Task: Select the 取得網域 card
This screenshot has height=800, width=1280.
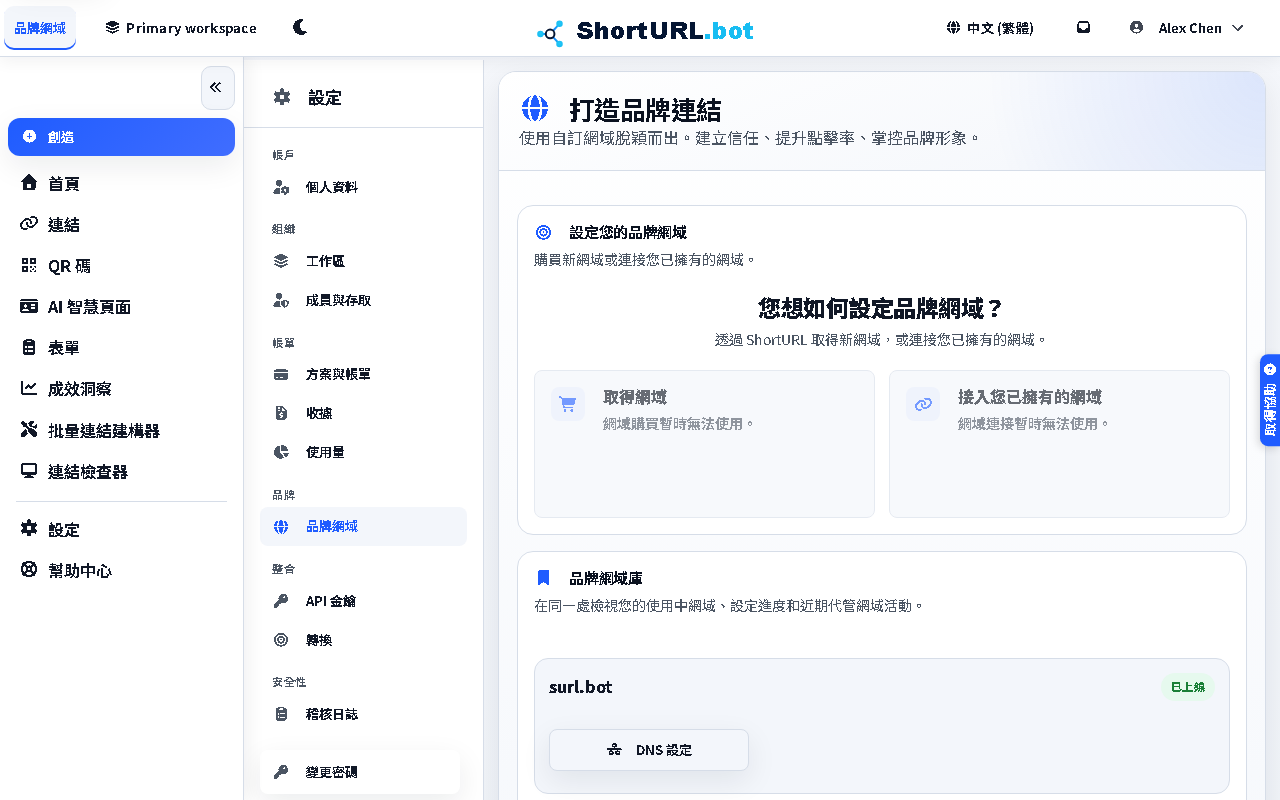Action: click(x=704, y=444)
